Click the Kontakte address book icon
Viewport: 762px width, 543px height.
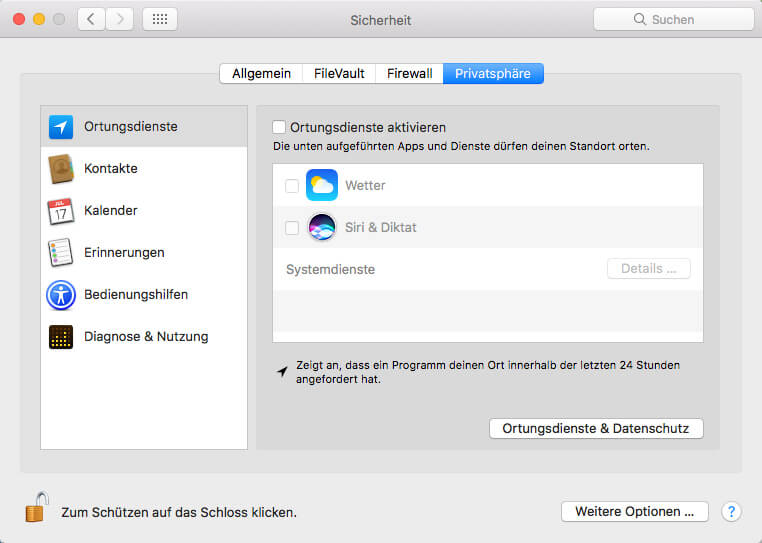pyautogui.click(x=61, y=169)
